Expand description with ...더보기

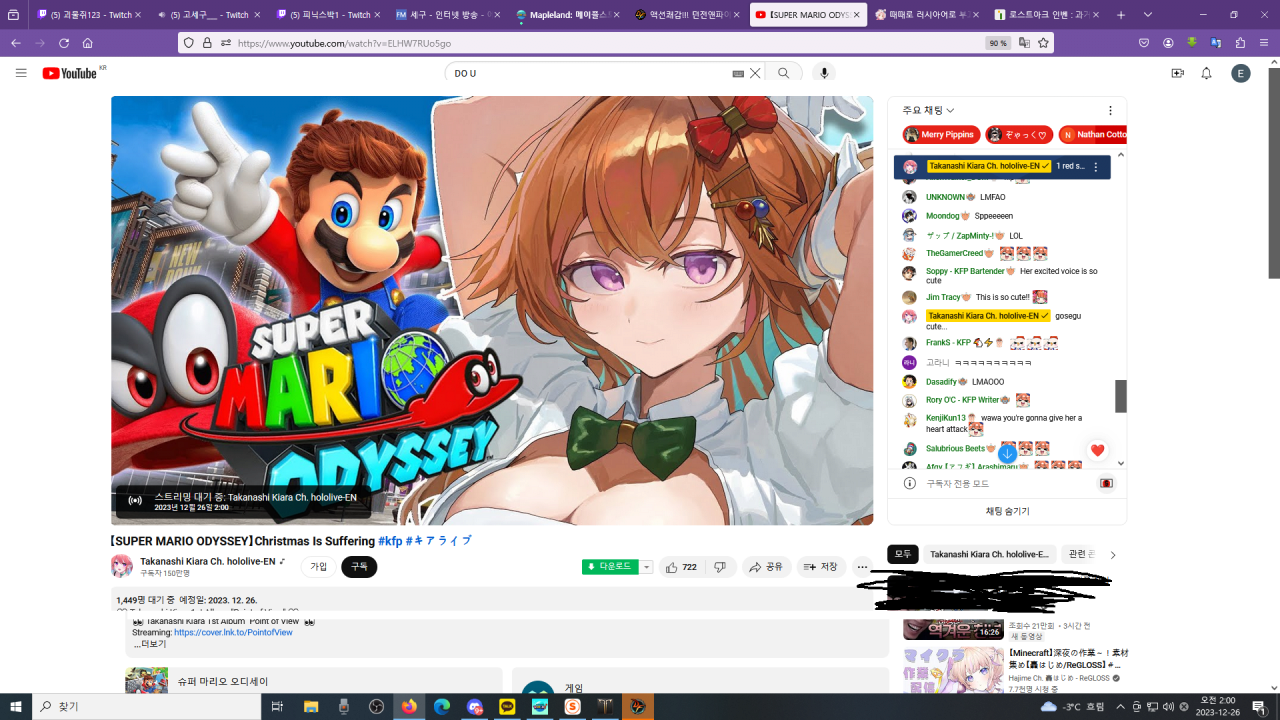(150, 644)
